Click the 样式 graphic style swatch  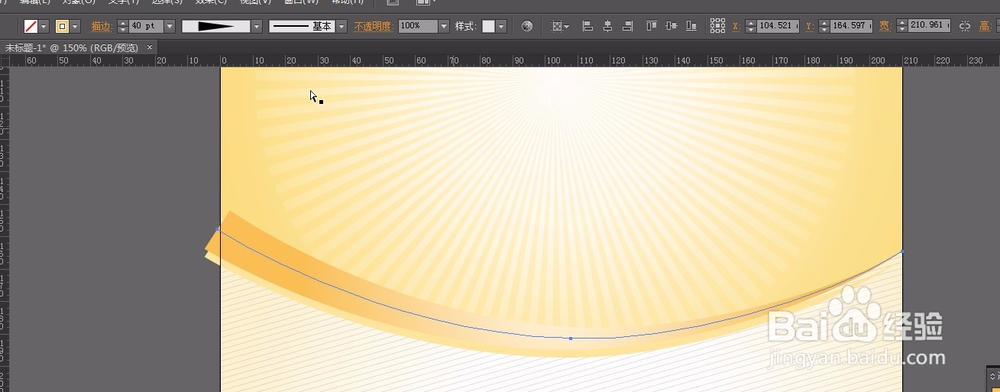tap(489, 26)
